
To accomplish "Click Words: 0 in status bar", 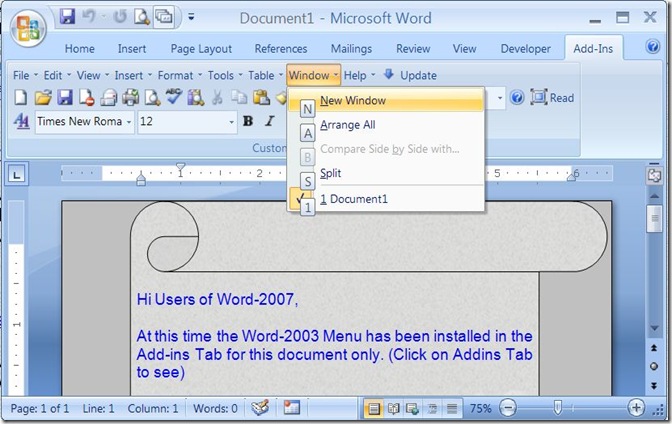I will pos(215,408).
